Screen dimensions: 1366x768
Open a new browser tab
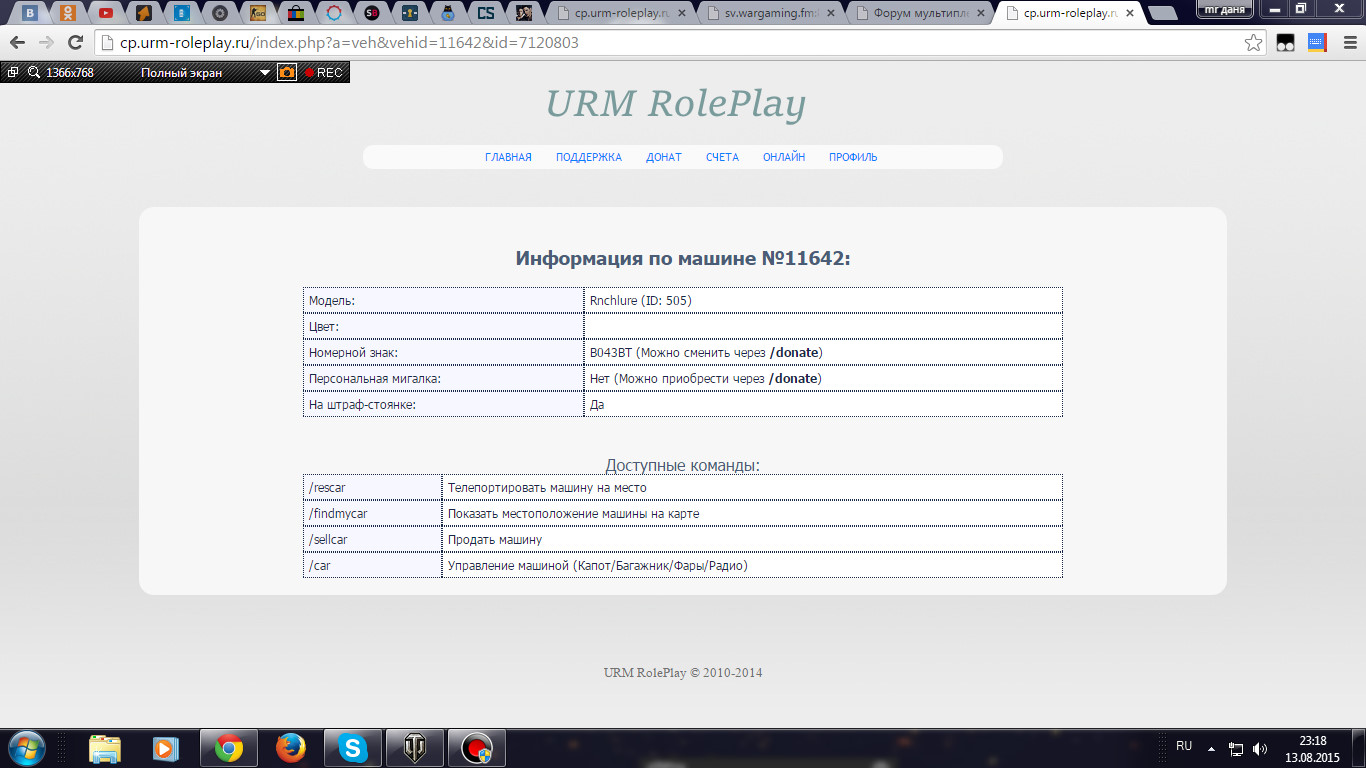[x=1163, y=14]
